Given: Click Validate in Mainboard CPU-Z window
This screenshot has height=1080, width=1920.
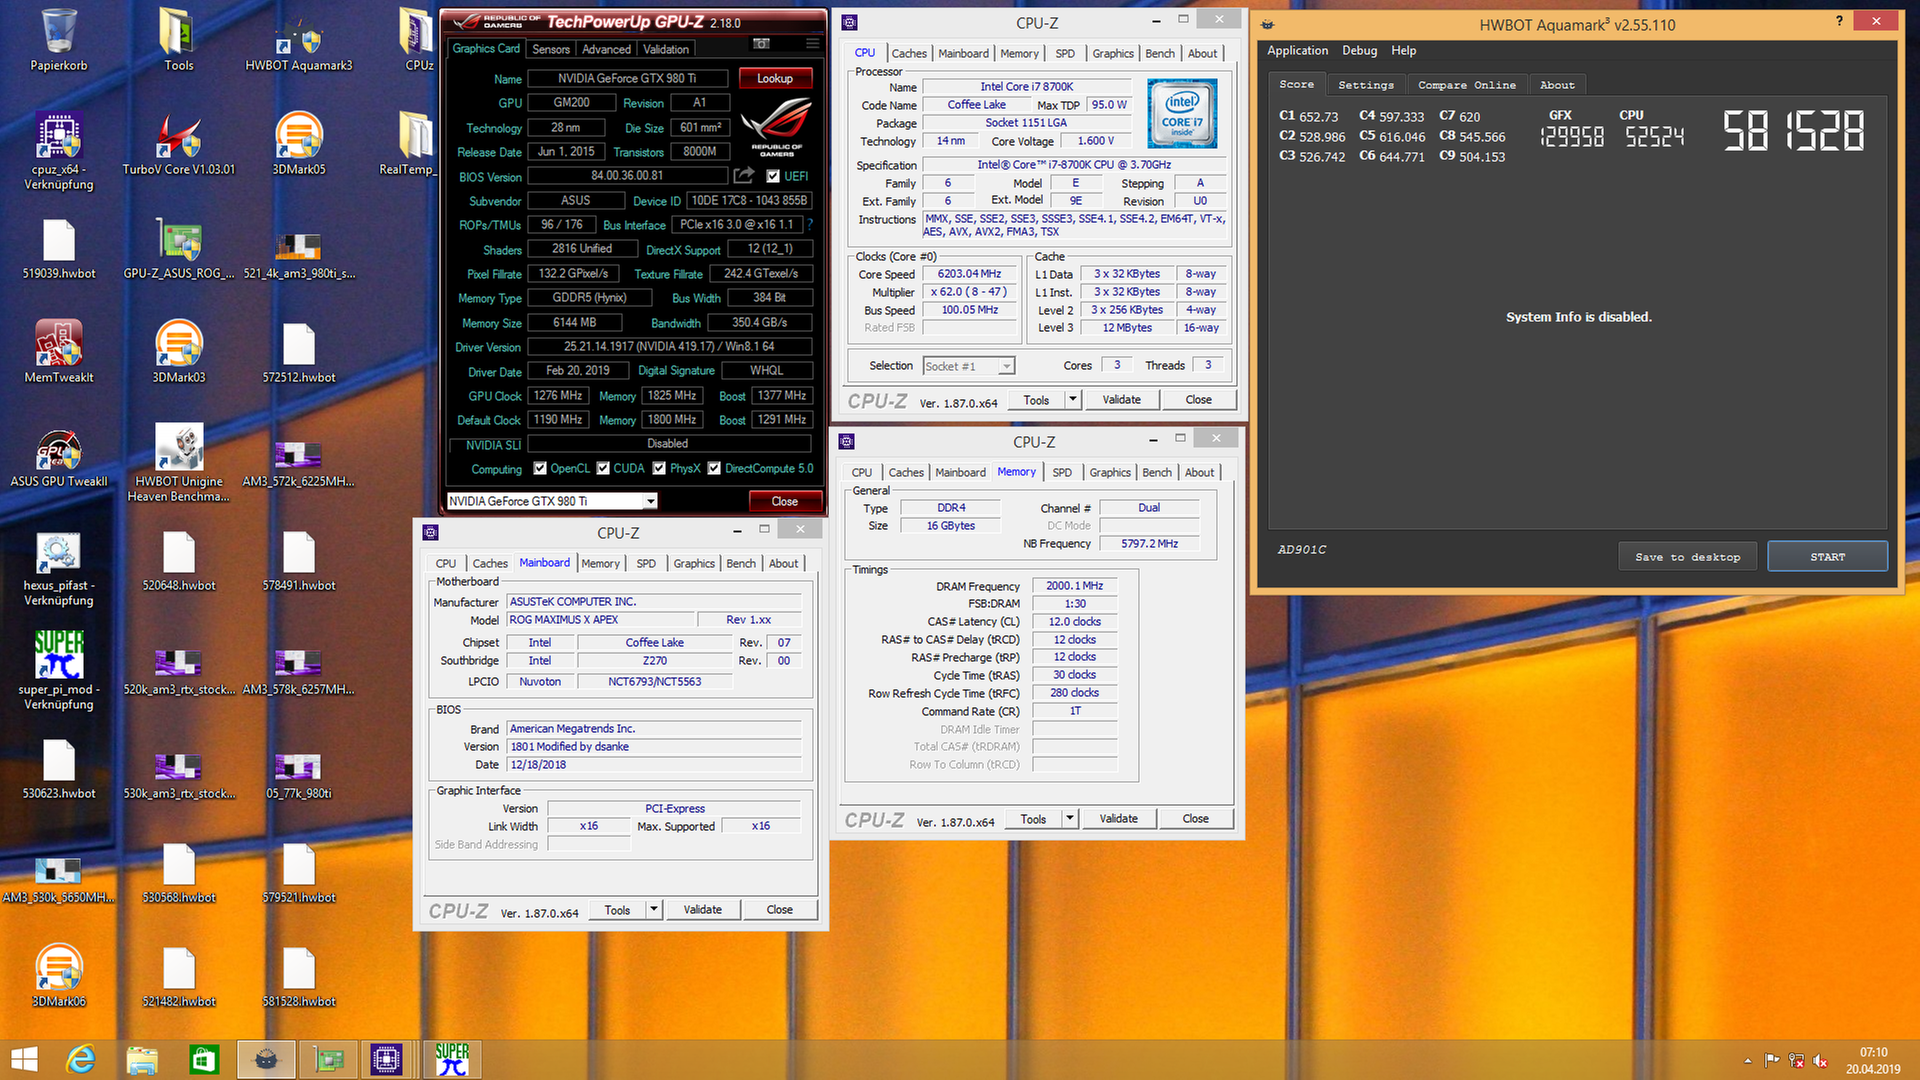Looking at the screenshot, I should click(x=702, y=910).
